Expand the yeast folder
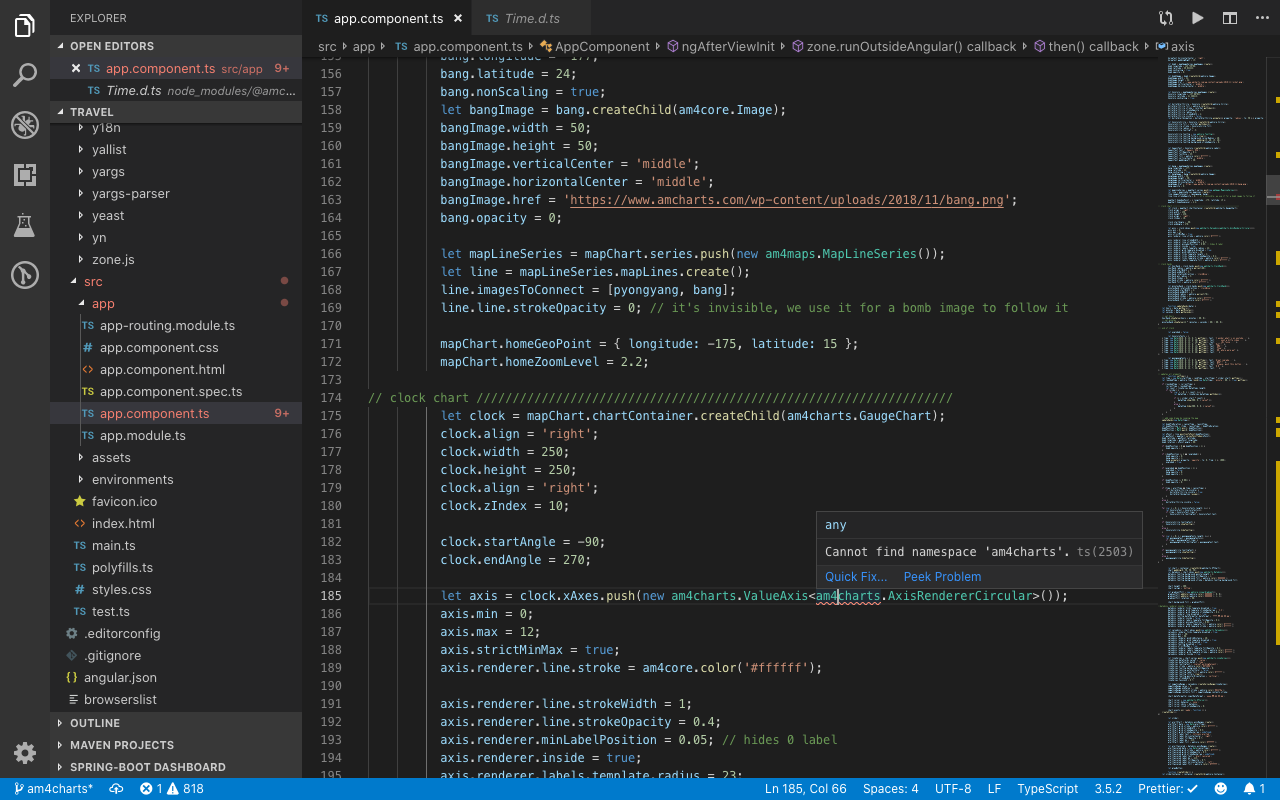Screen dimensions: 1280x800 176,216
